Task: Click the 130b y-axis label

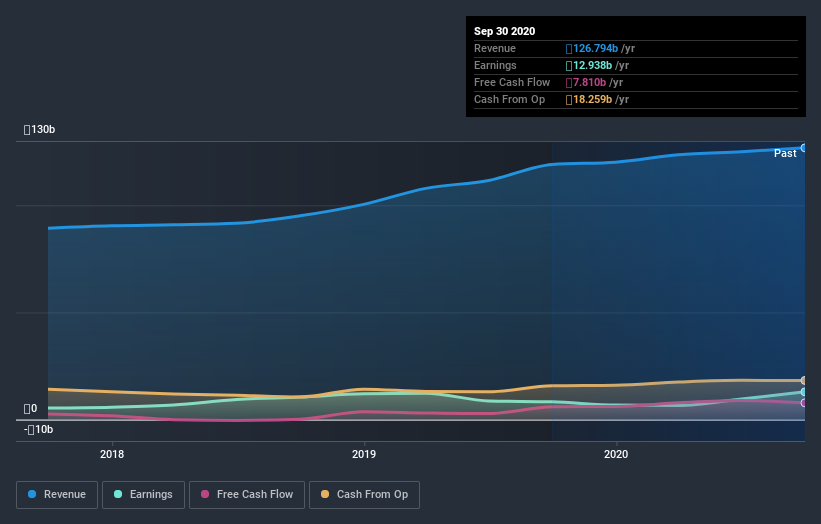Action: point(39,129)
